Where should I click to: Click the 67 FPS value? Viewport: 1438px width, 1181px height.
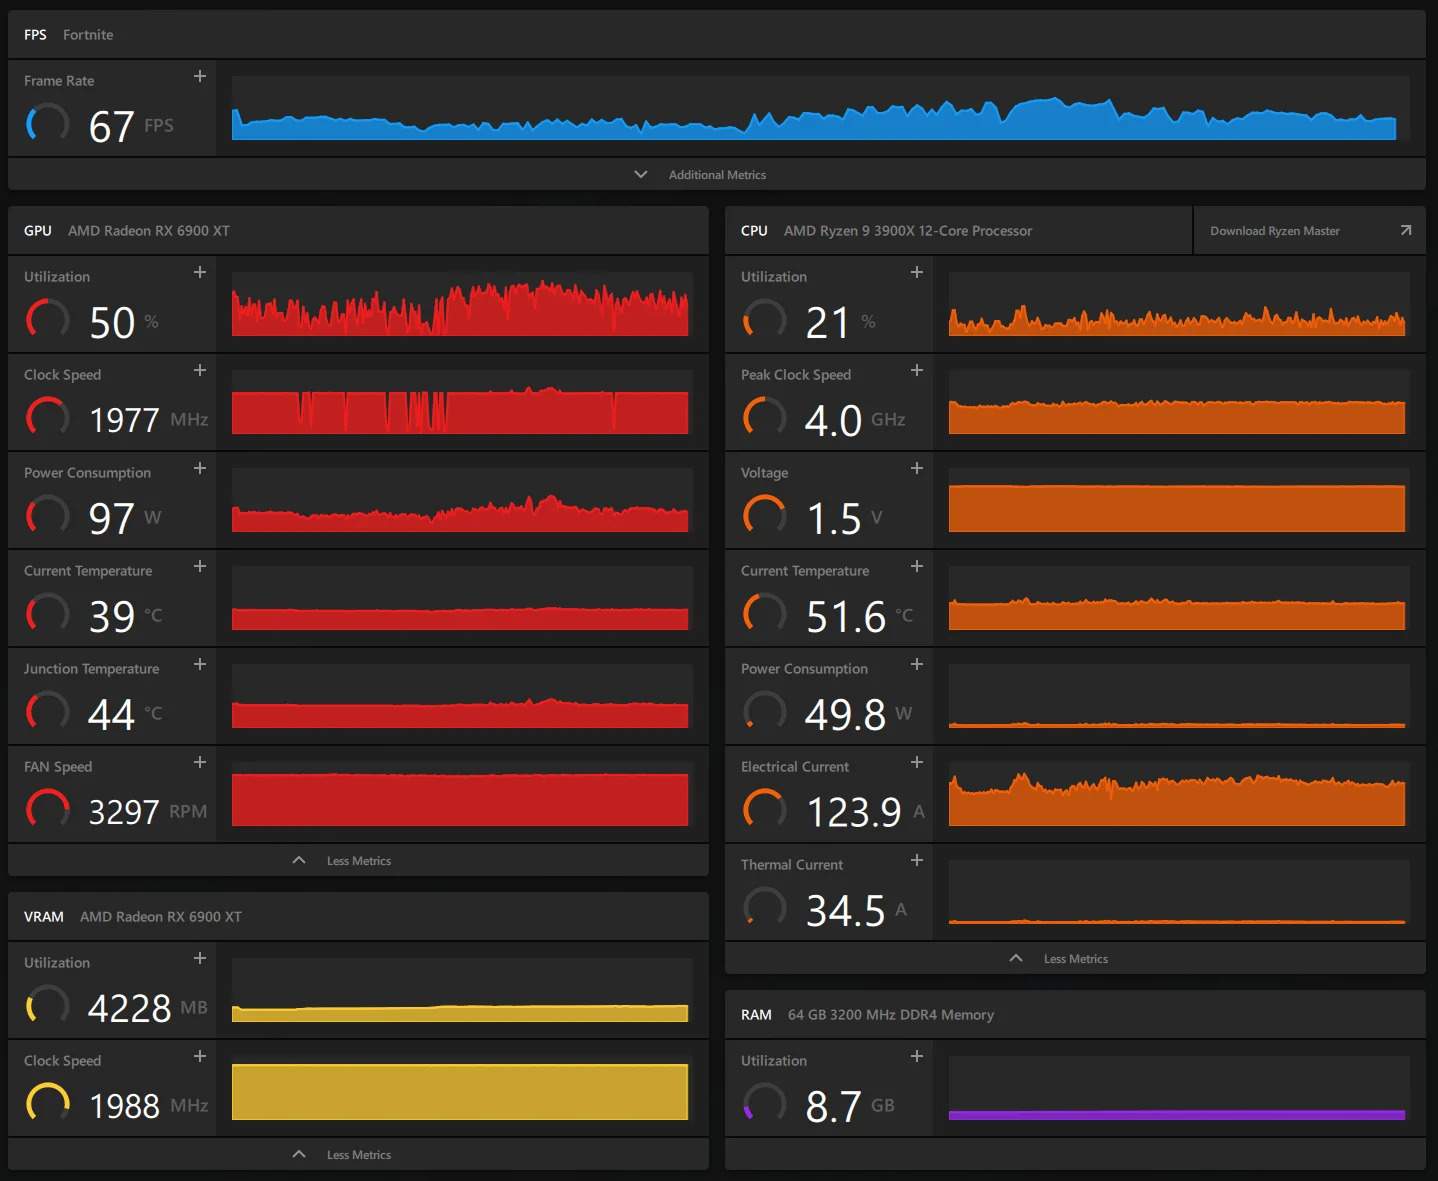click(x=131, y=126)
